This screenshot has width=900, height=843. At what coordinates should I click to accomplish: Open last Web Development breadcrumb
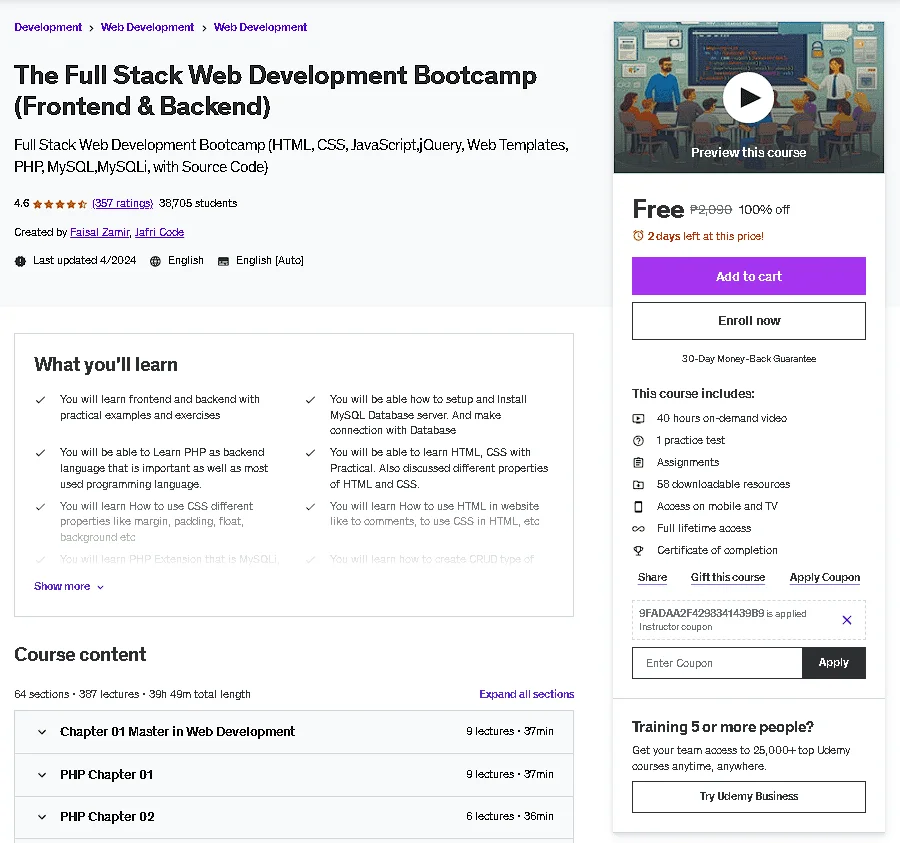point(261,27)
